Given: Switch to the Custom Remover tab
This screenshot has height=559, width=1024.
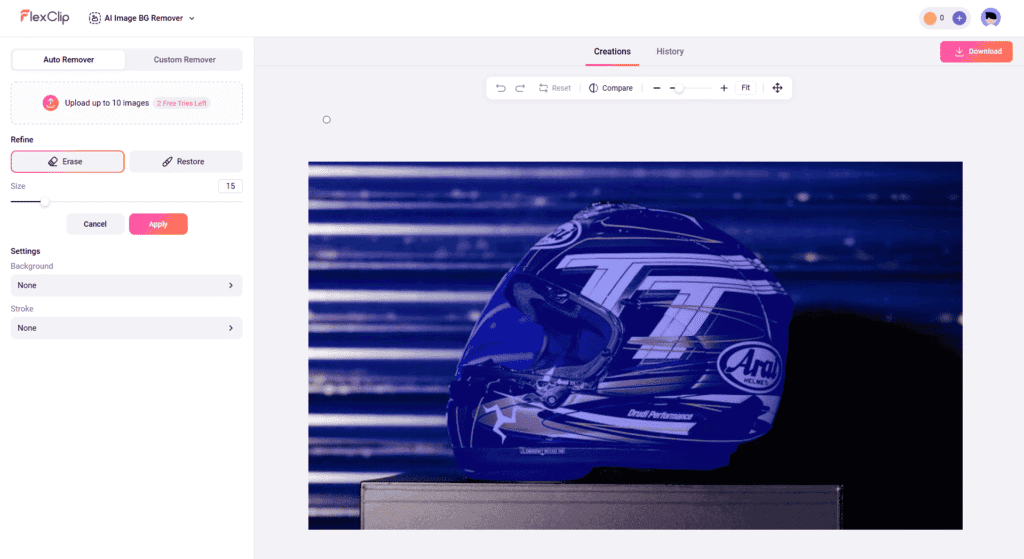Looking at the screenshot, I should click(184, 60).
